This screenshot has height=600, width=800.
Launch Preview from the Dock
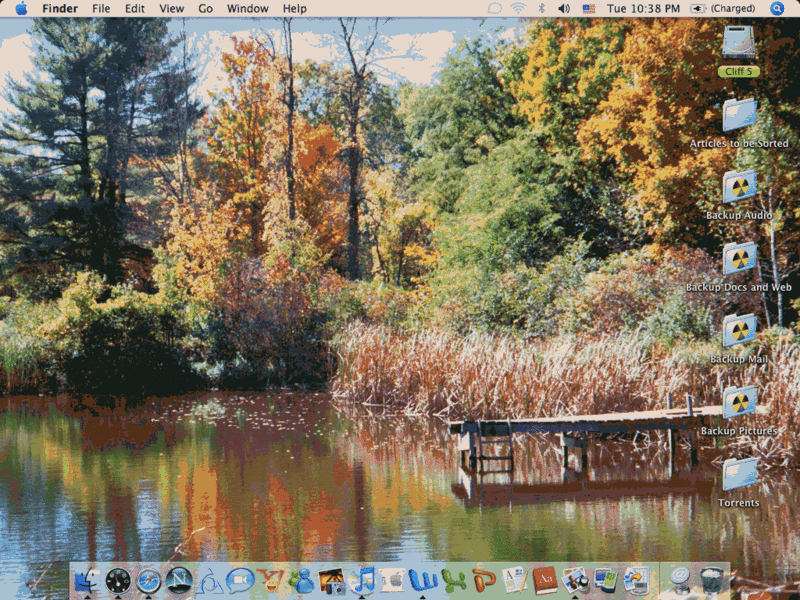click(x=576, y=580)
